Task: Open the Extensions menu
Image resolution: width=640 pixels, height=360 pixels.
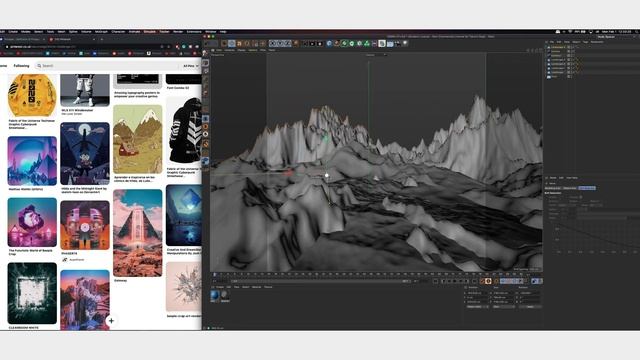Action: (194, 31)
